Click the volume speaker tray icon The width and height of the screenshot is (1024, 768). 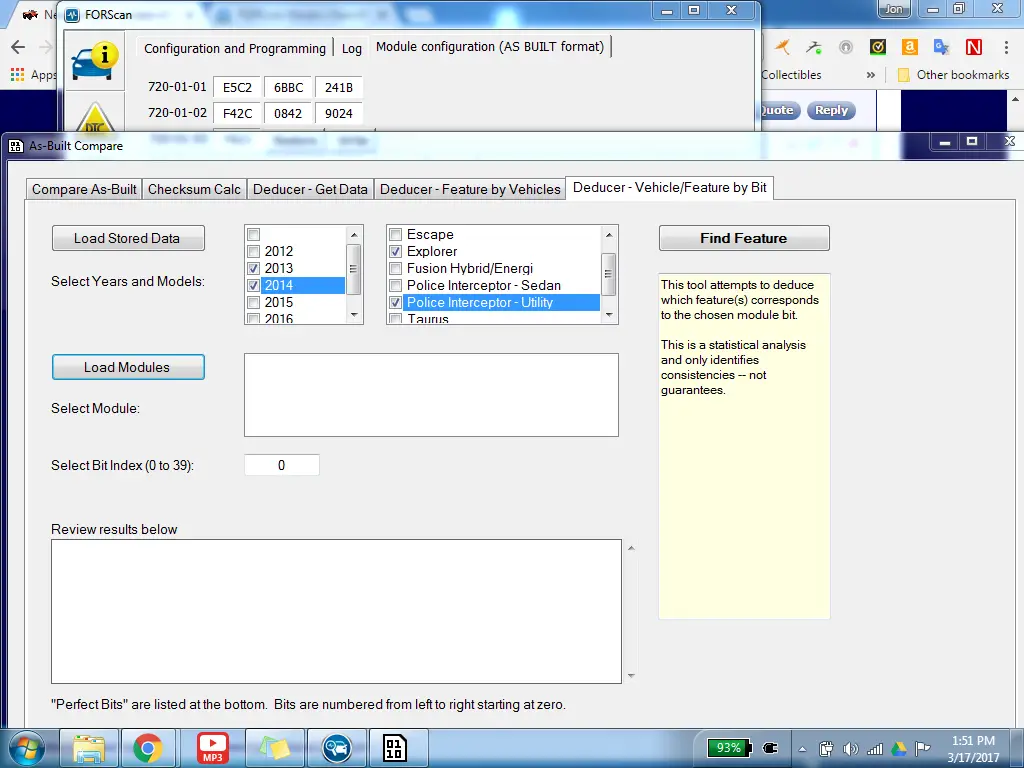click(850, 749)
